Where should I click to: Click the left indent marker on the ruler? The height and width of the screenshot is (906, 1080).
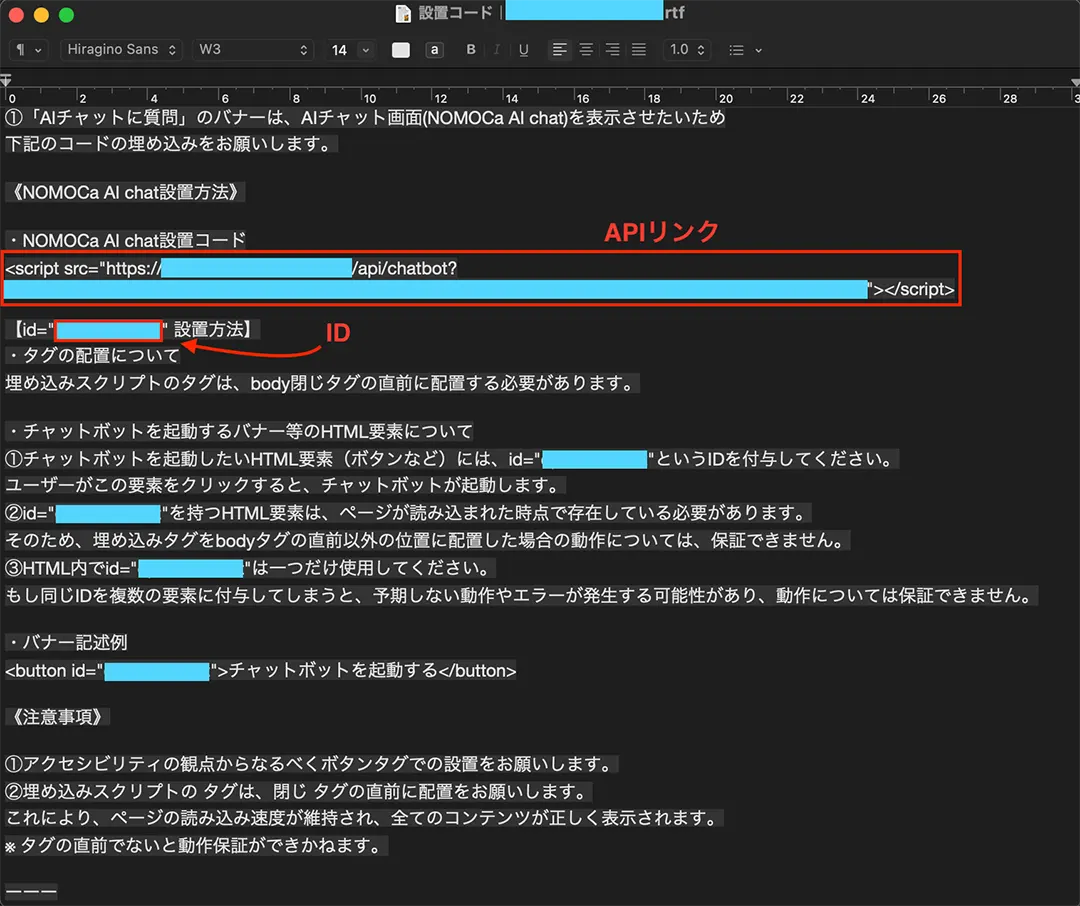pos(6,80)
